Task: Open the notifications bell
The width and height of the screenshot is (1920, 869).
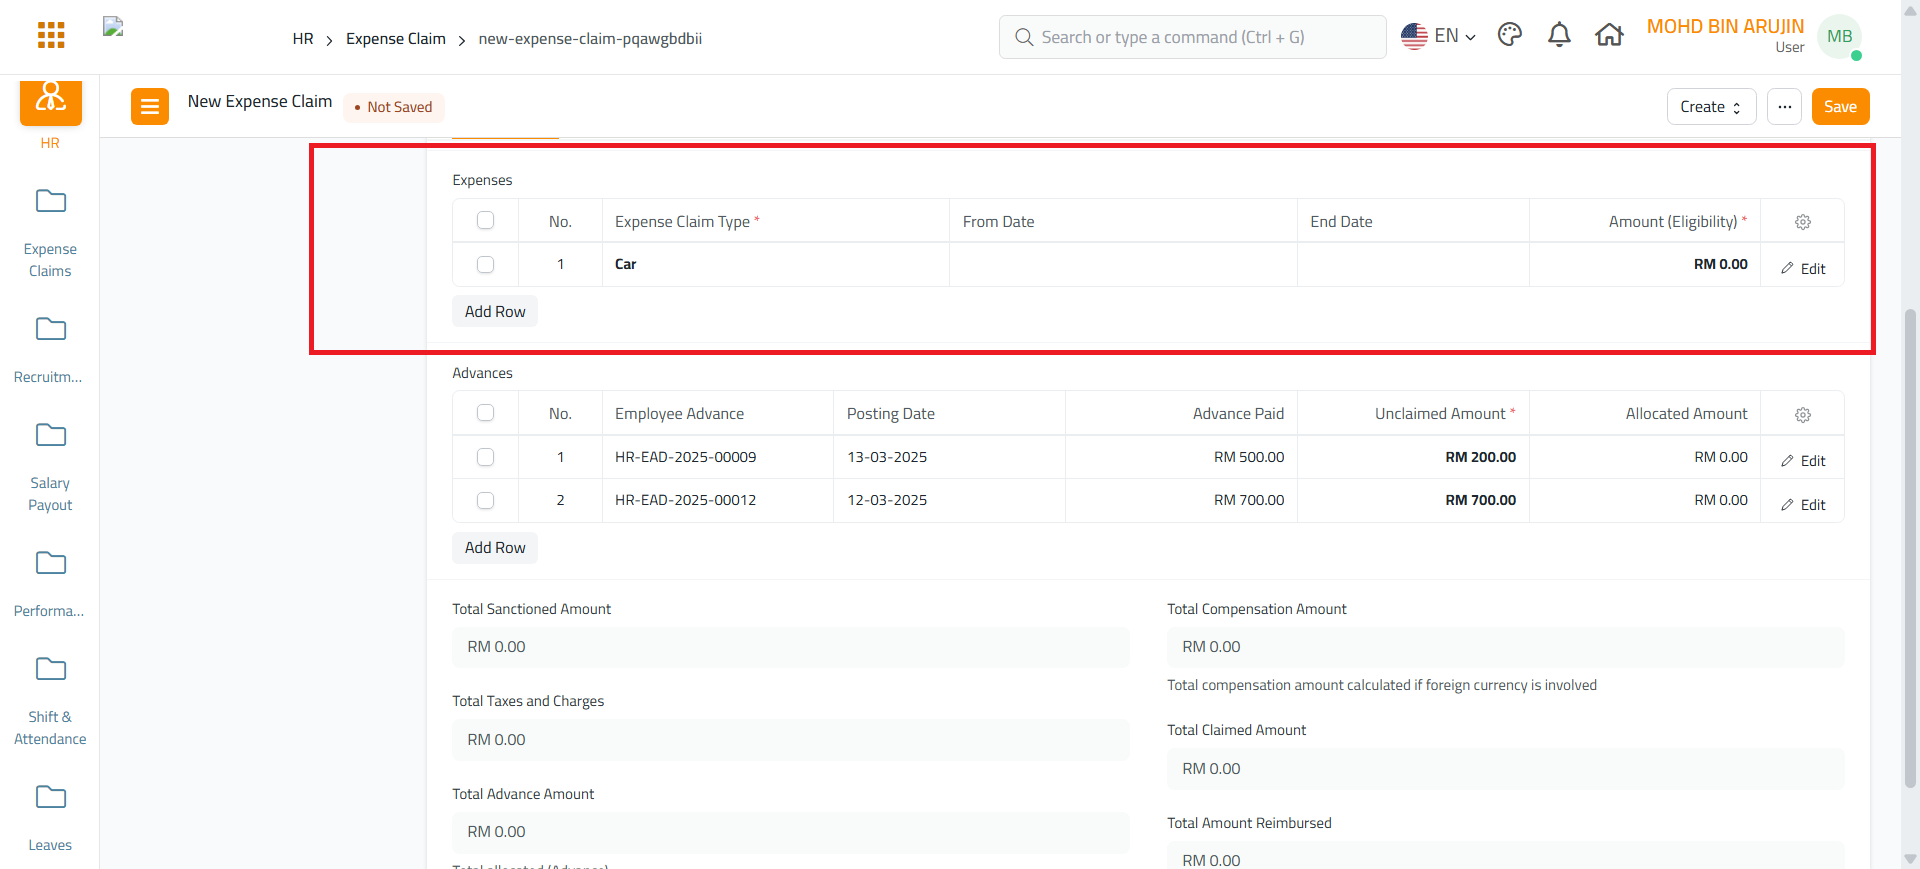Action: click(1559, 36)
